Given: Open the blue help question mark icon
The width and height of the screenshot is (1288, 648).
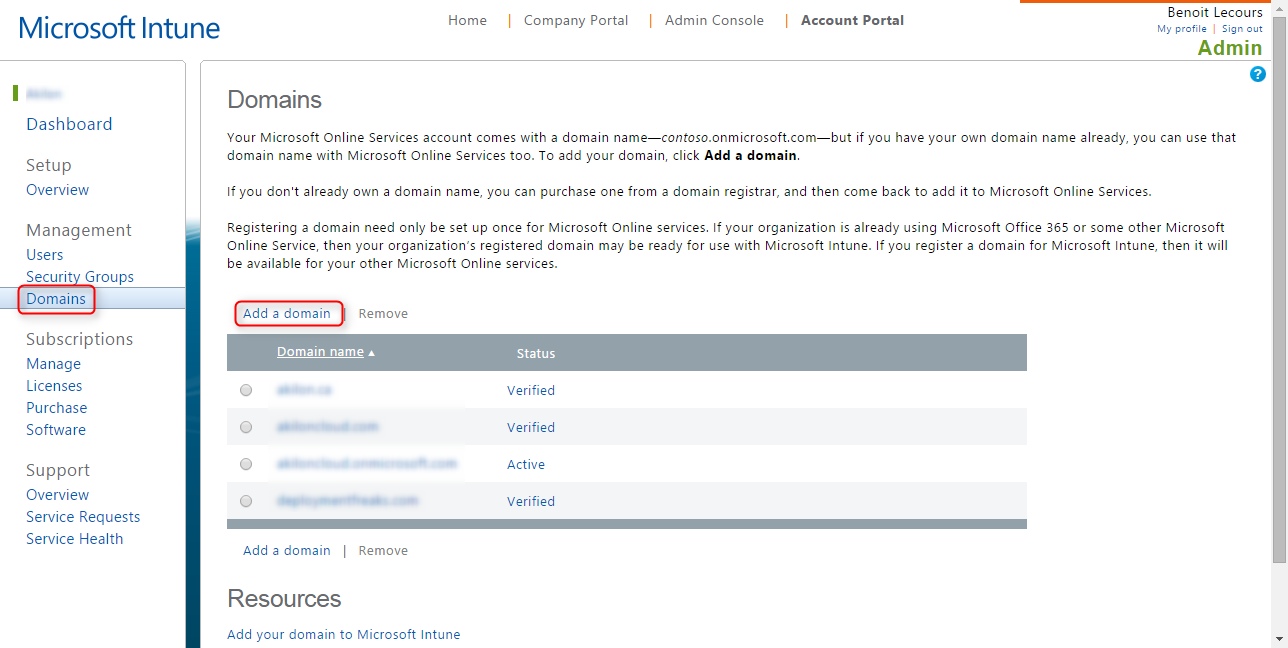Looking at the screenshot, I should tap(1258, 74).
